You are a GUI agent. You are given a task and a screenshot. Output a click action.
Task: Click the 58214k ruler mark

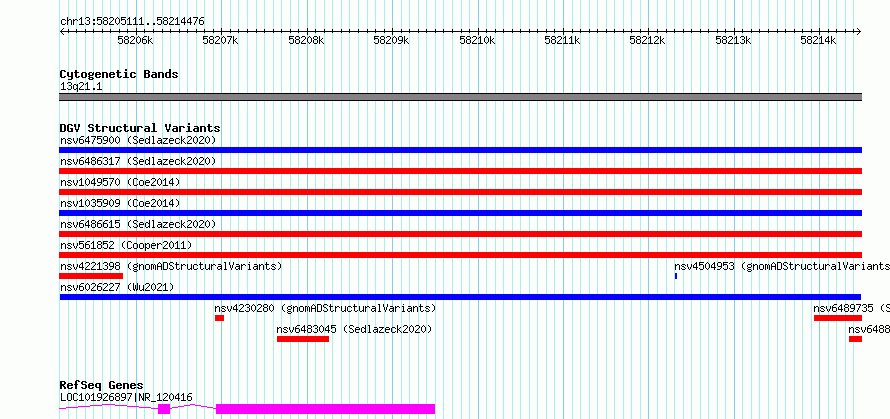[x=818, y=40]
